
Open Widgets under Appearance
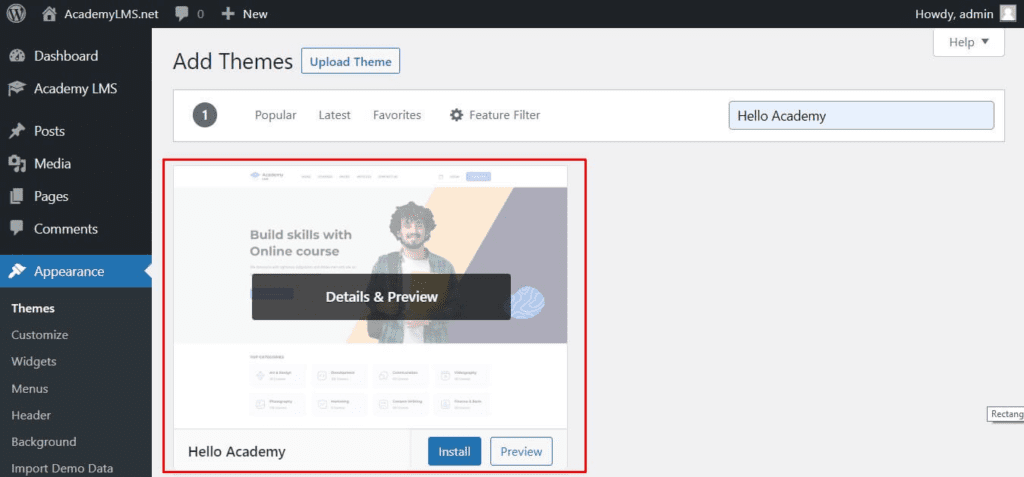tap(34, 361)
